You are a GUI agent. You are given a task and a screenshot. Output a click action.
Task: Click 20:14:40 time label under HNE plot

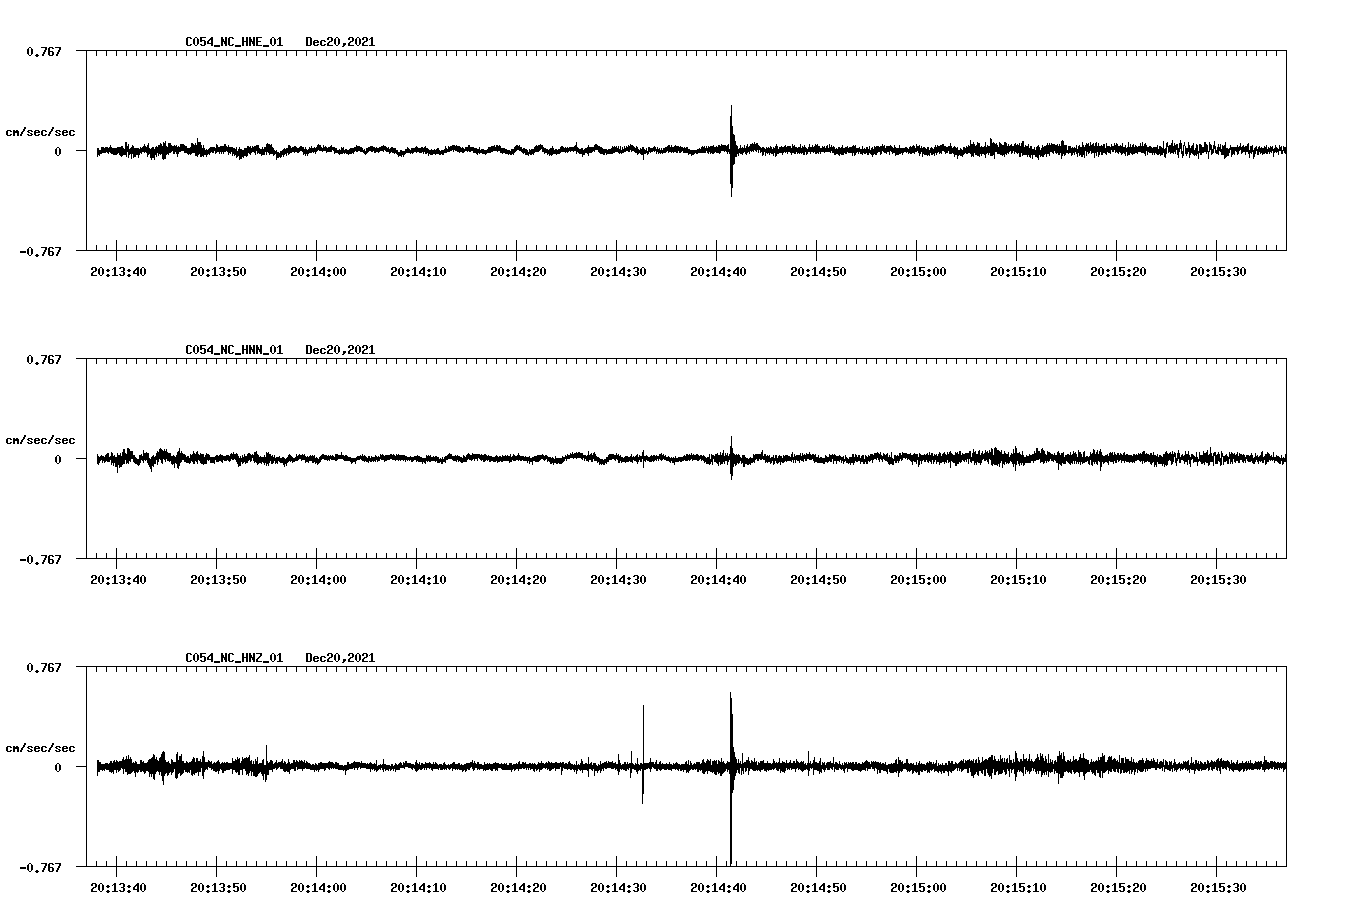[718, 271]
